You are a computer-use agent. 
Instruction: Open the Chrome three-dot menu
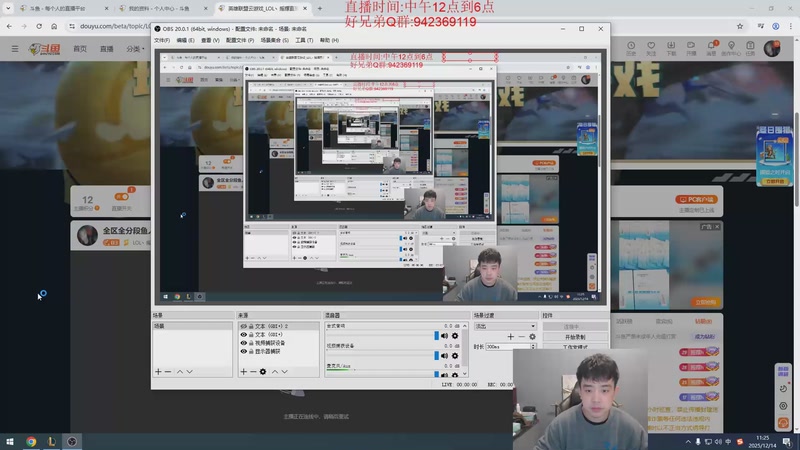pos(791,26)
